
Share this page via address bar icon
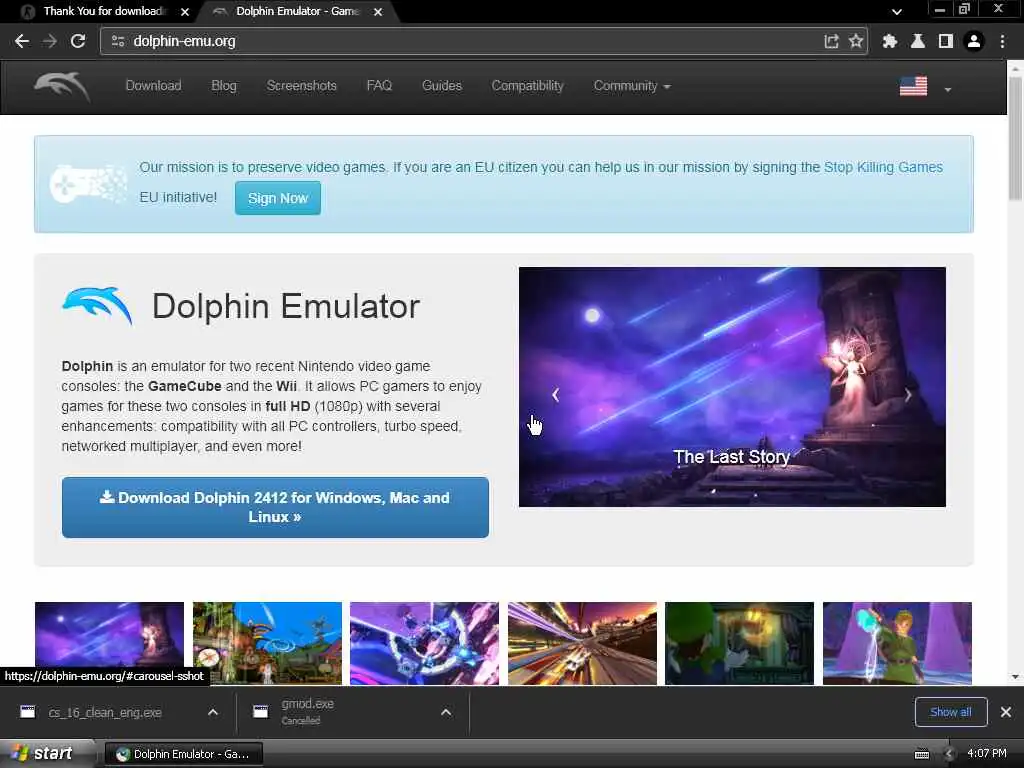[831, 41]
